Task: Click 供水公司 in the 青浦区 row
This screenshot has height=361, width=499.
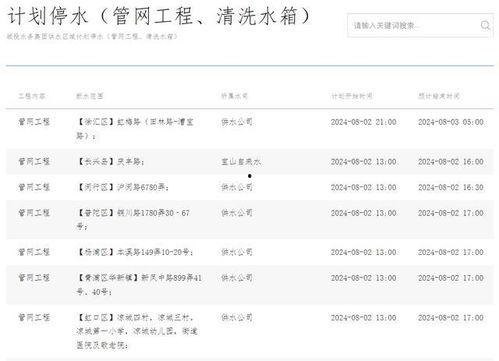Action: pyautogui.click(x=237, y=278)
